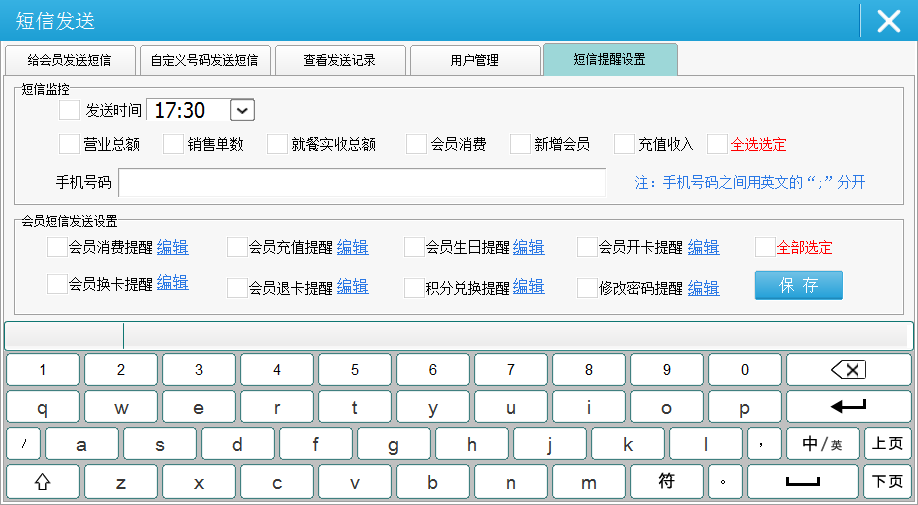The image size is (918, 505).
Task: Click the 手机号码 input field
Action: point(361,183)
